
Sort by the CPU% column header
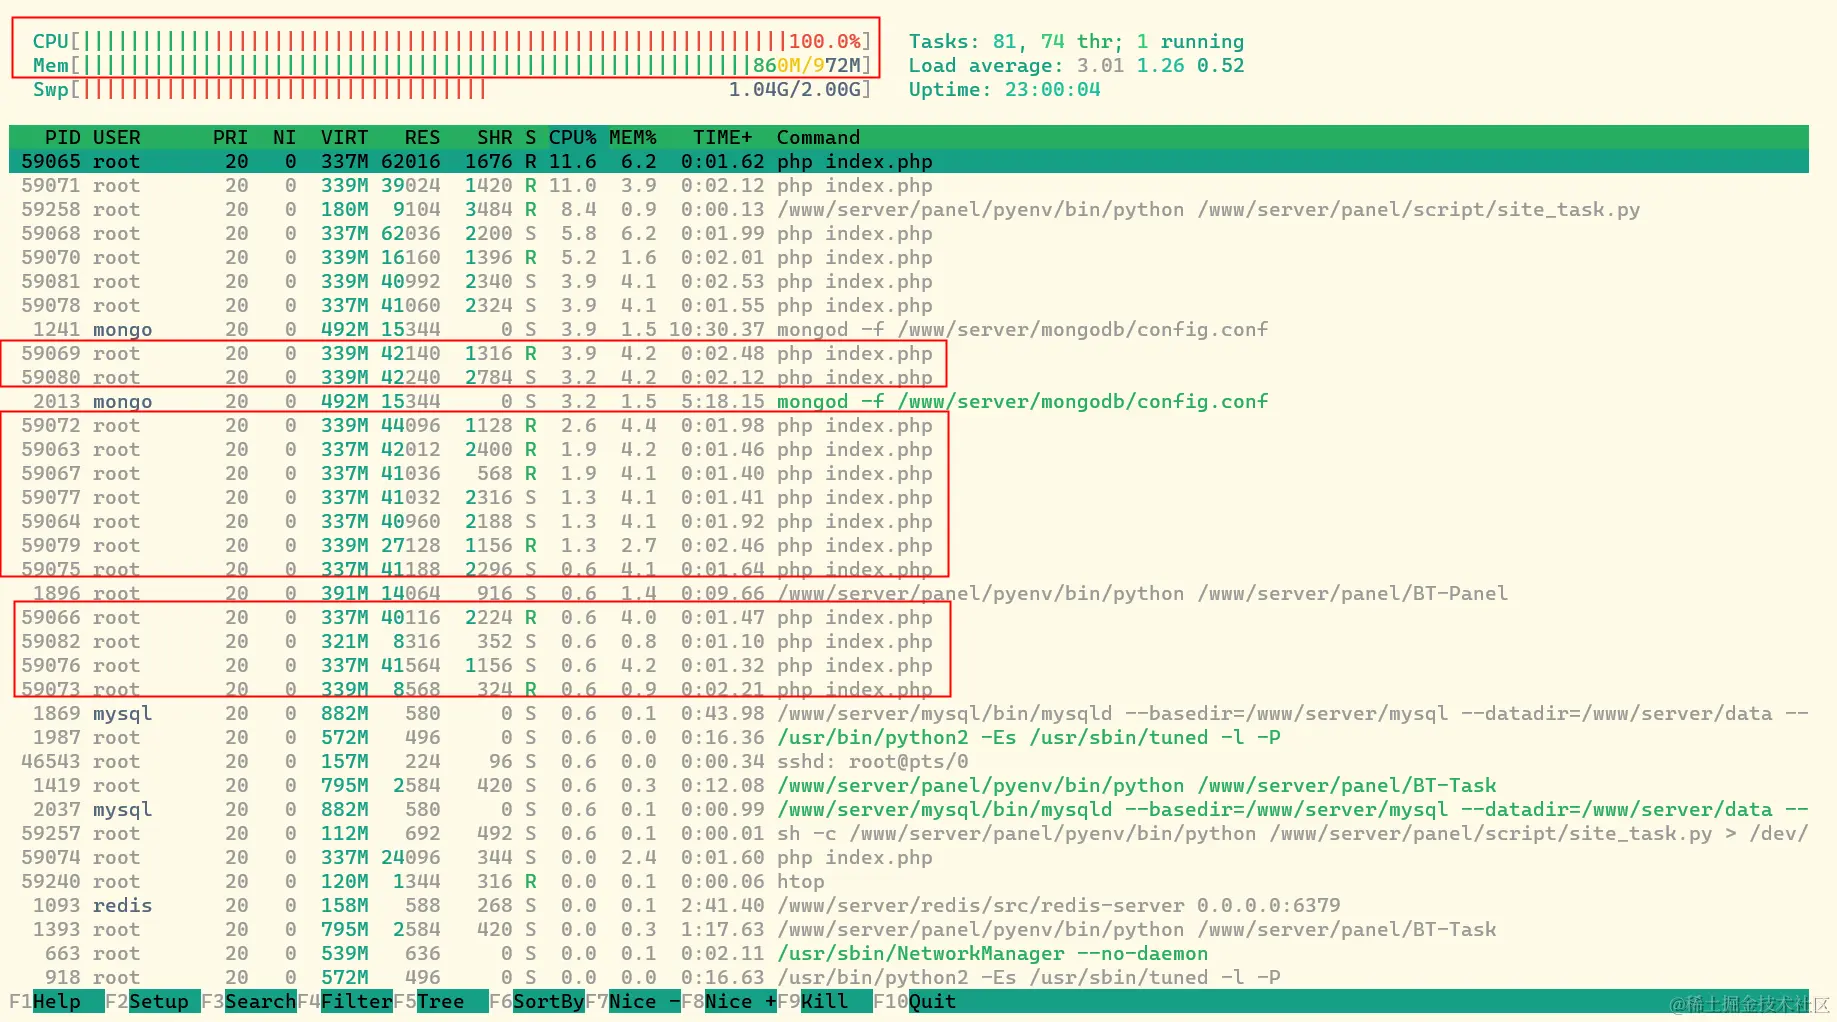[572, 137]
